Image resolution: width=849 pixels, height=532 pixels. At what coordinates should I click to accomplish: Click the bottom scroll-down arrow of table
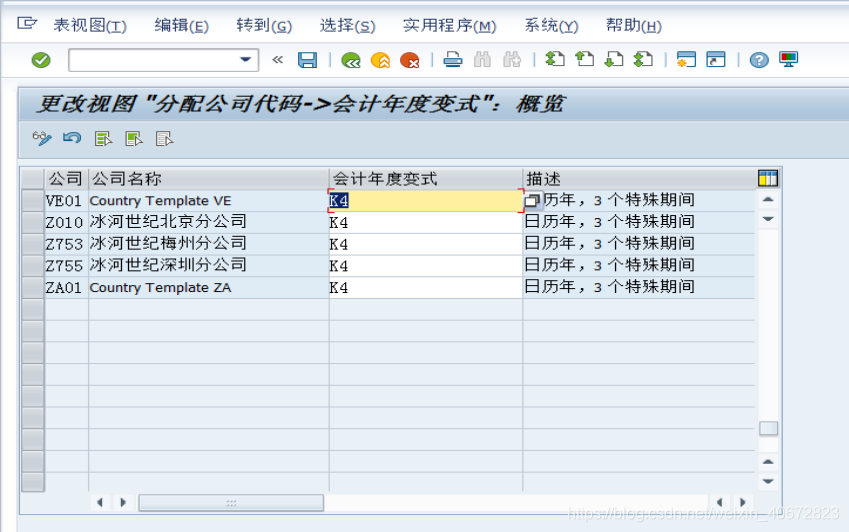coord(768,481)
